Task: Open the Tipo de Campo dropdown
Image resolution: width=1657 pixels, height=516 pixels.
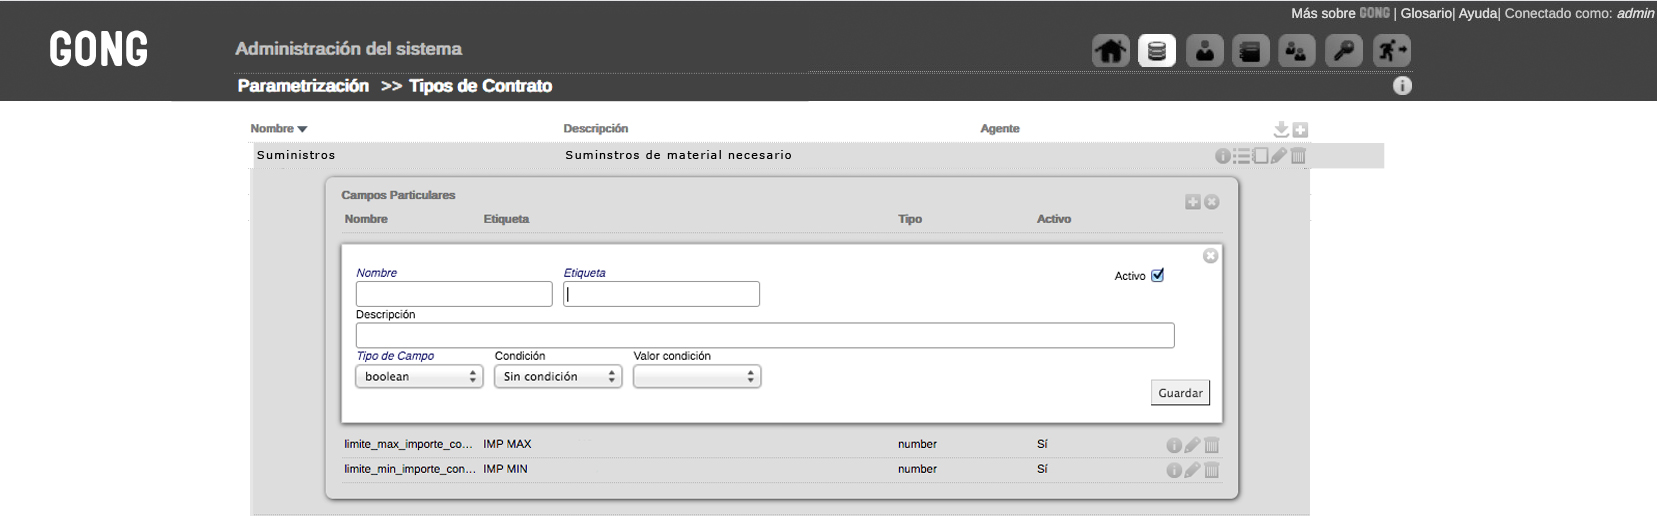Action: click(419, 377)
